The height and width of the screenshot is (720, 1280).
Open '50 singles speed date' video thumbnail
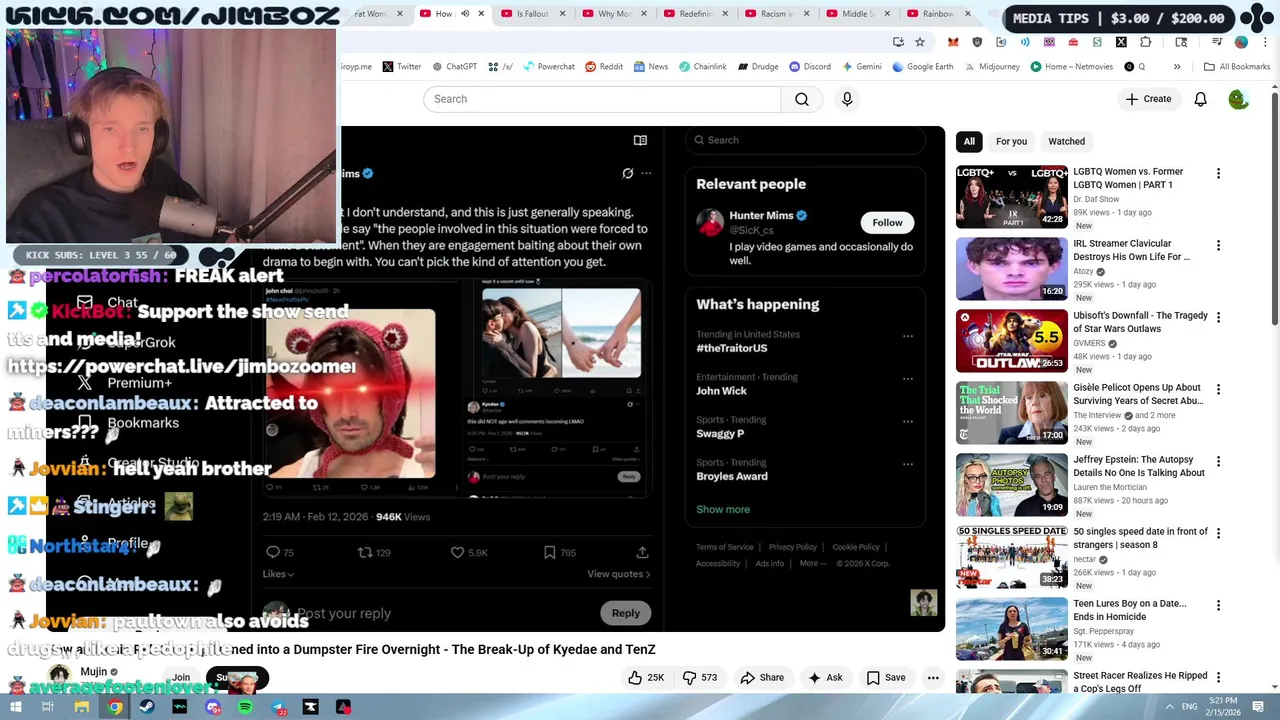[x=1011, y=557]
